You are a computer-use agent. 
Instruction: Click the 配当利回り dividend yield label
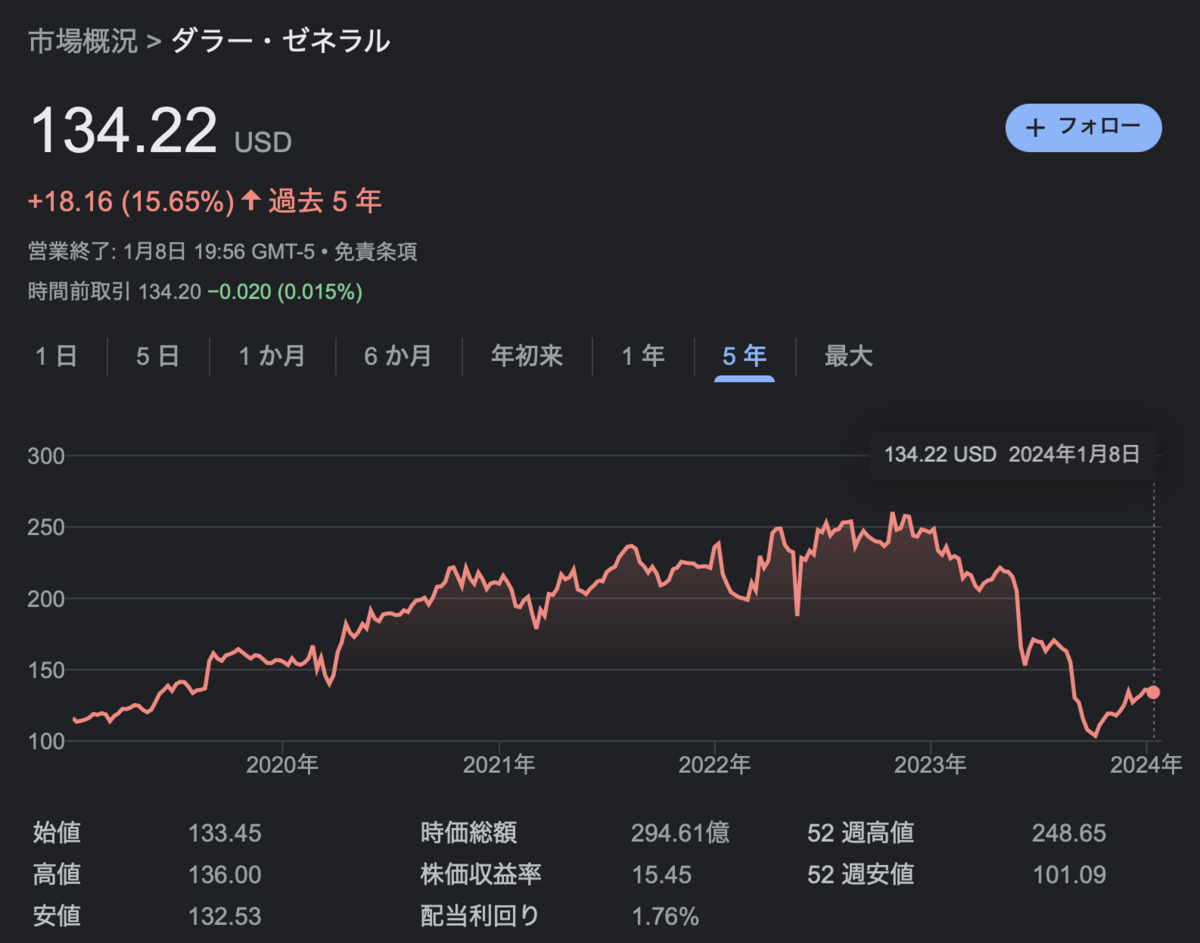[480, 916]
